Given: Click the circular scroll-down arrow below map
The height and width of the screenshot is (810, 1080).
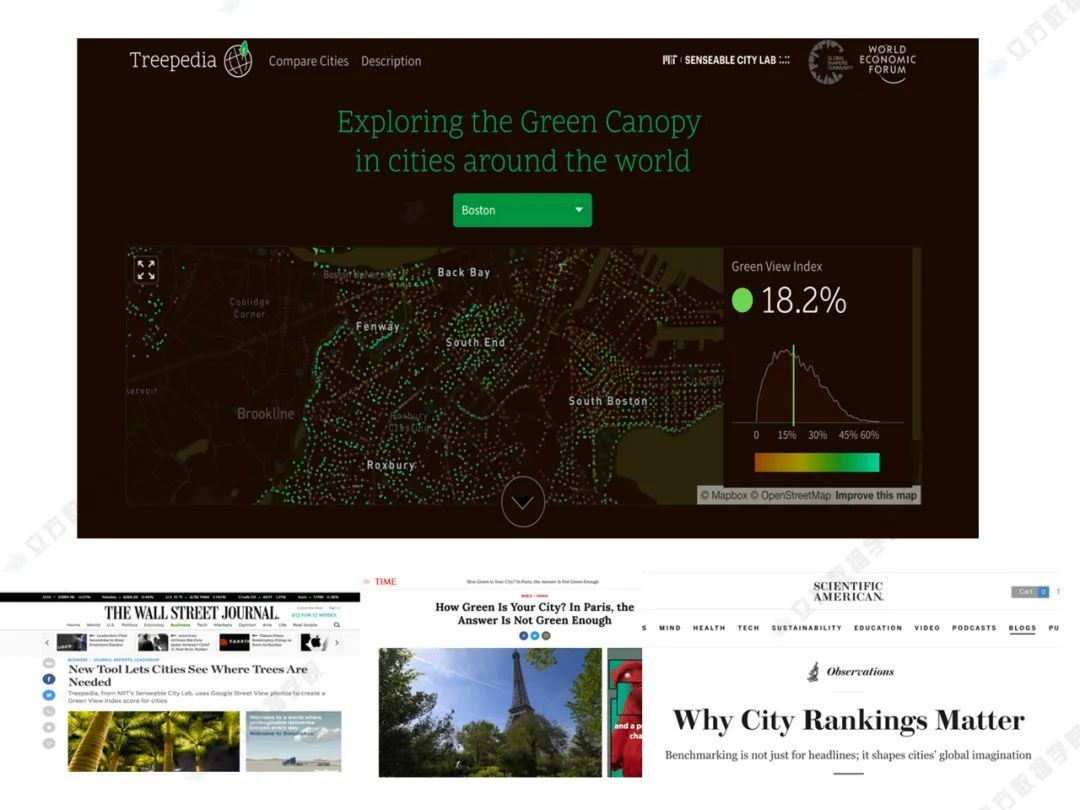Looking at the screenshot, I should (523, 502).
